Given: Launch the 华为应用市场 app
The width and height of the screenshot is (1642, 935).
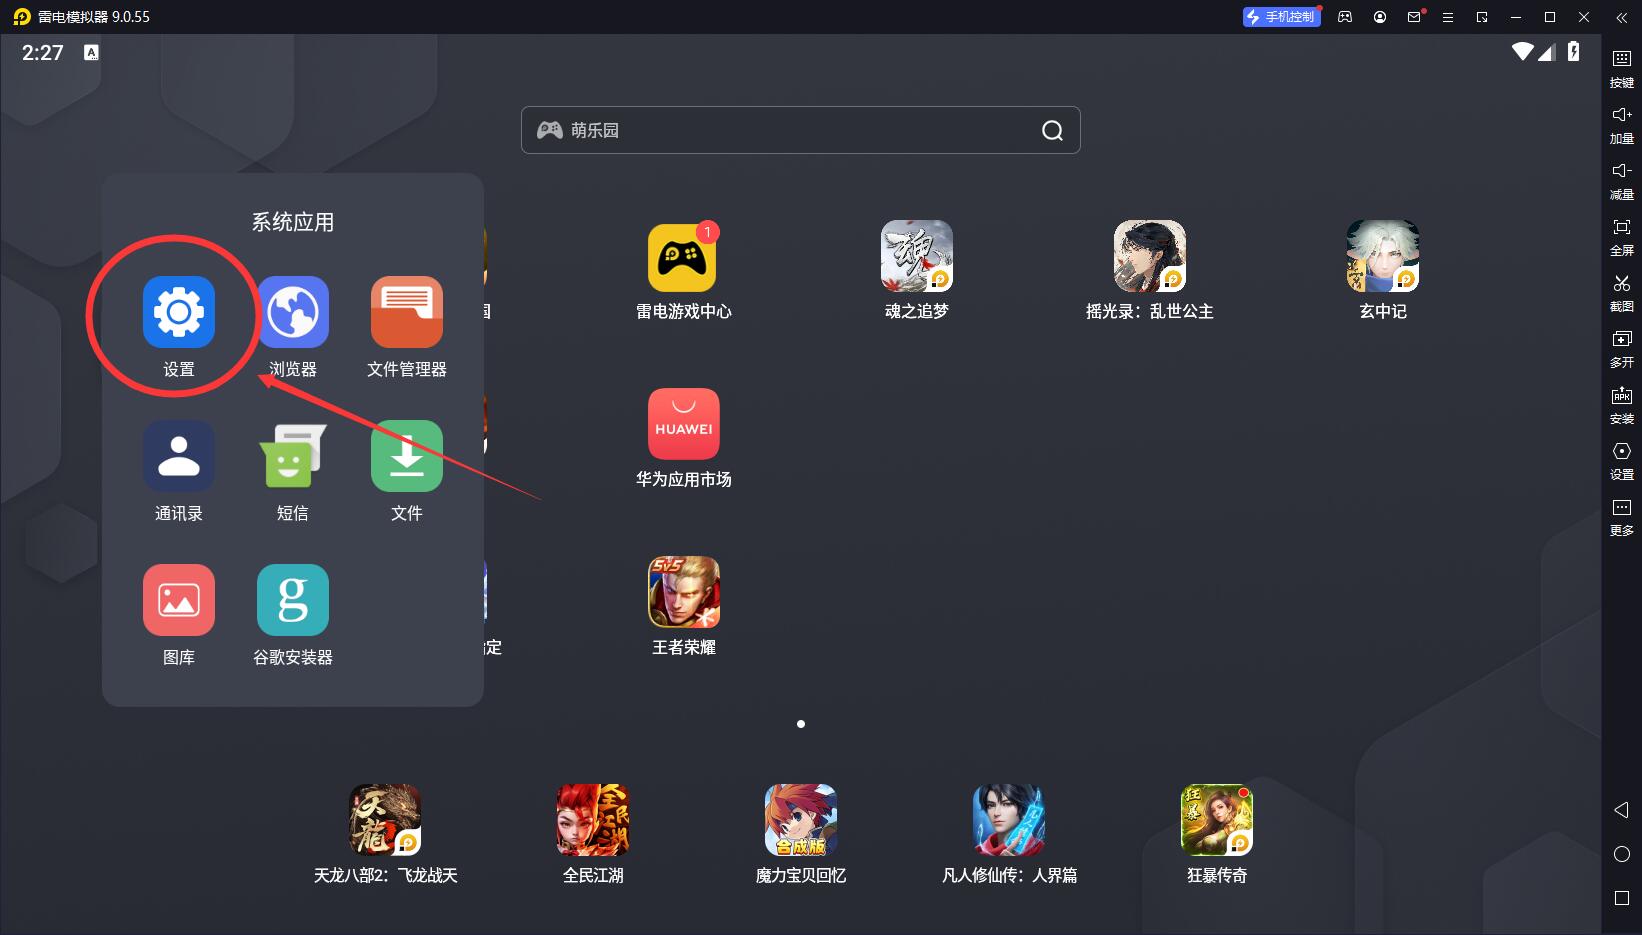Looking at the screenshot, I should (x=684, y=425).
